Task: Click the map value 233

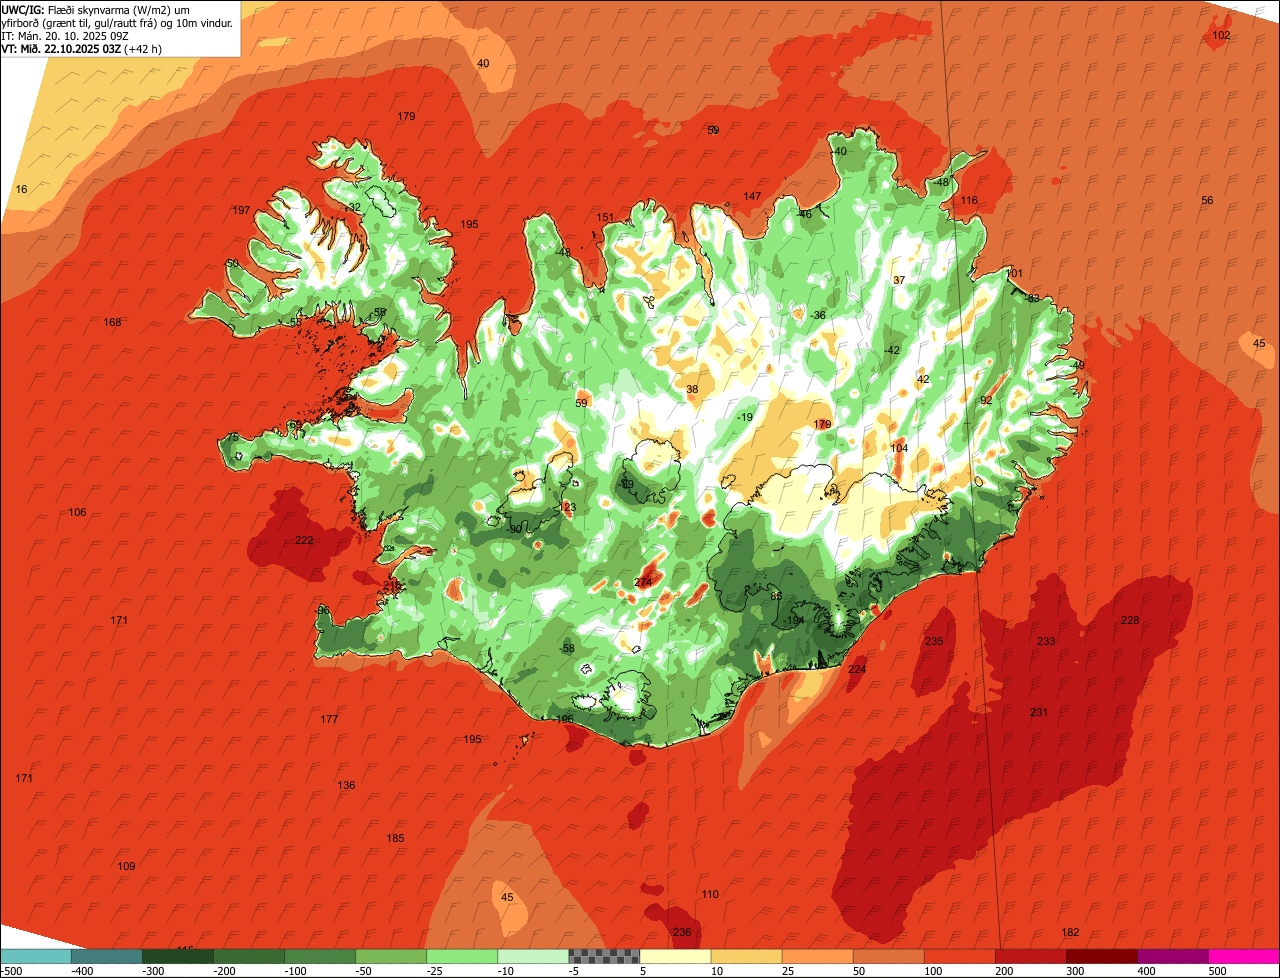Action: [1046, 641]
